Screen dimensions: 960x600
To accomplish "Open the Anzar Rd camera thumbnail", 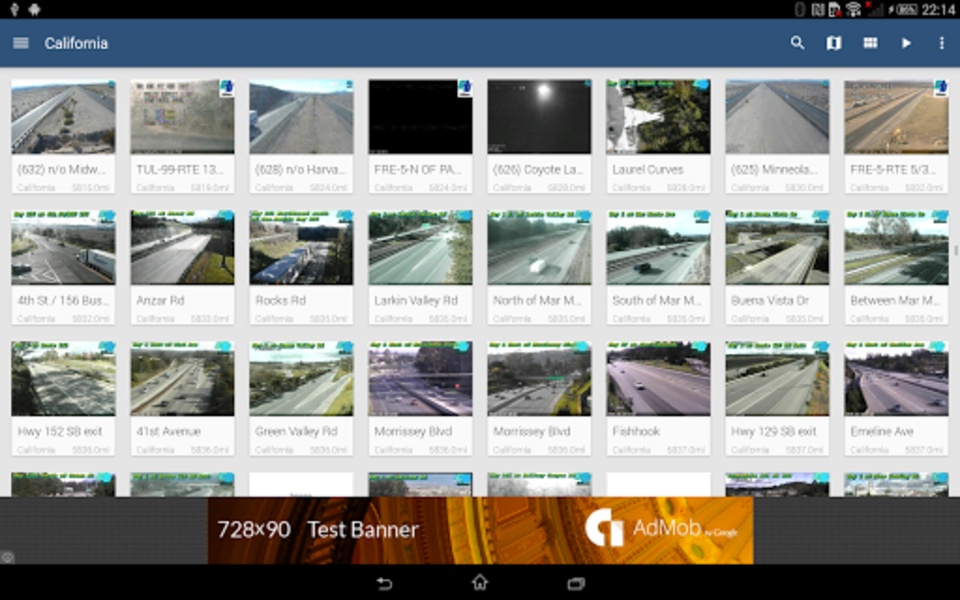I will (182, 247).
